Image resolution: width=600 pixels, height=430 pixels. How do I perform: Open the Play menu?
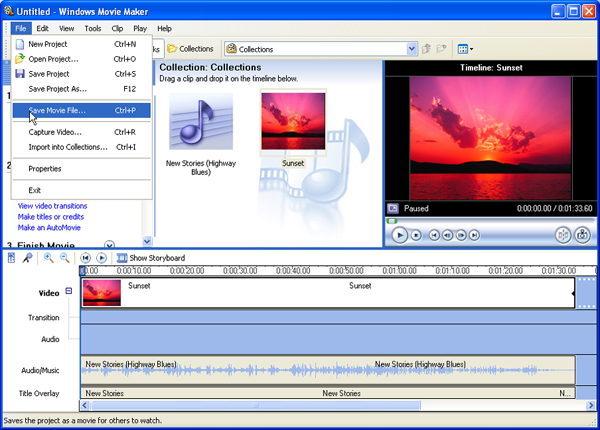tap(140, 28)
